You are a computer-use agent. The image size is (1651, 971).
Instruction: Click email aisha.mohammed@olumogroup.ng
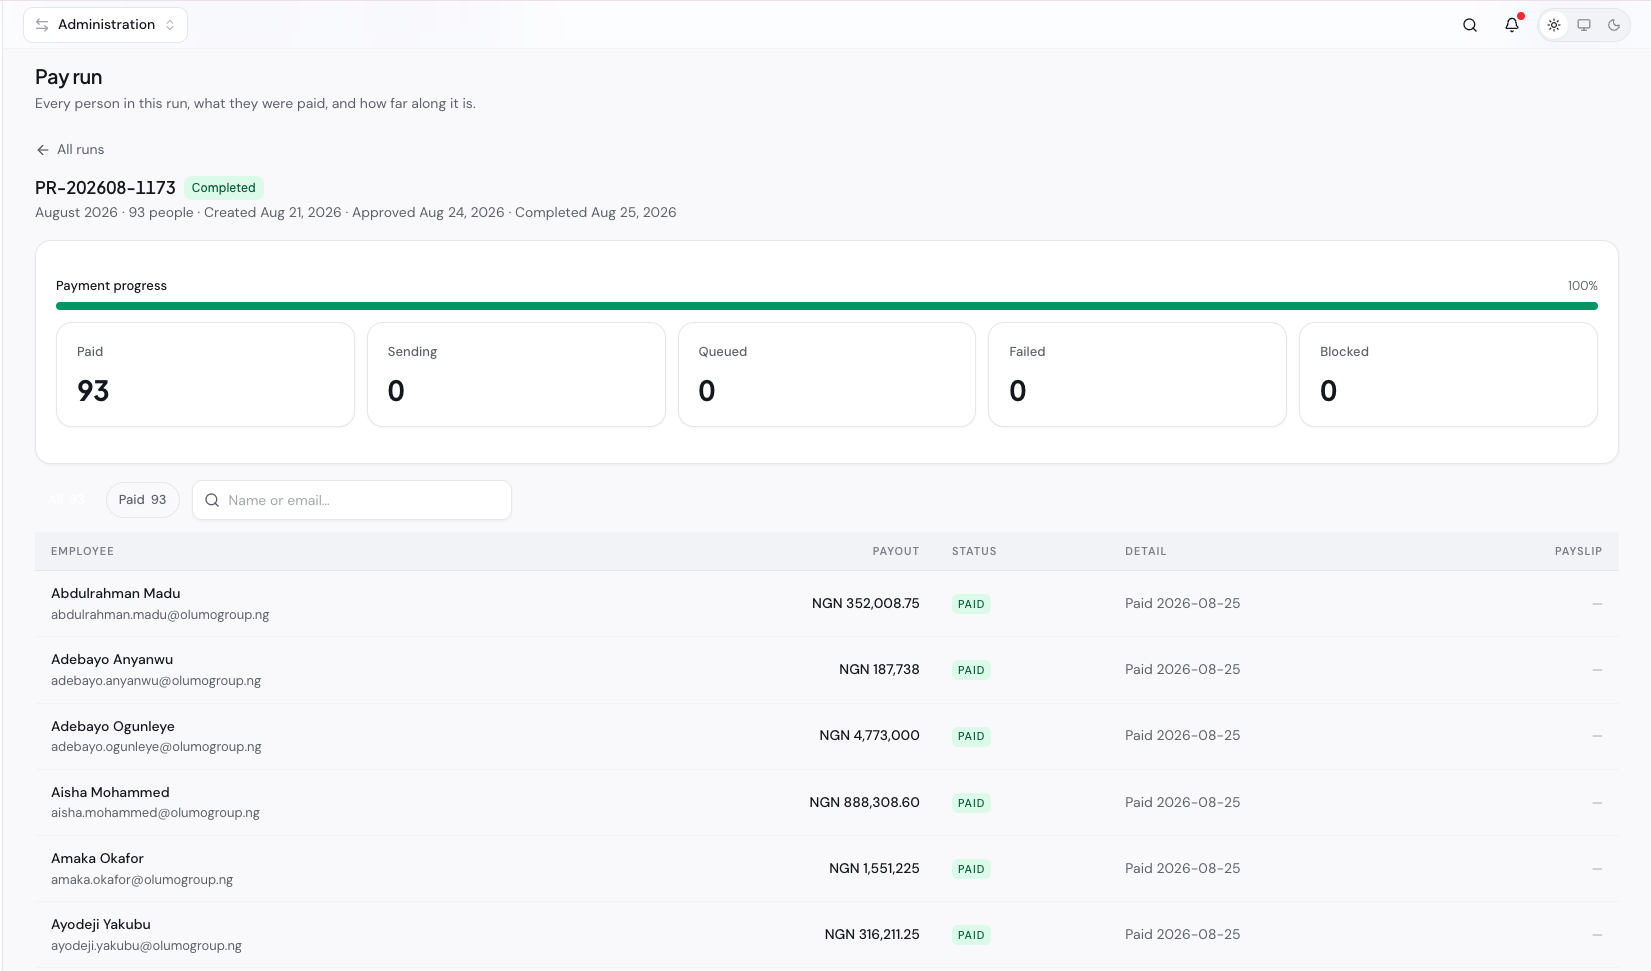155,813
